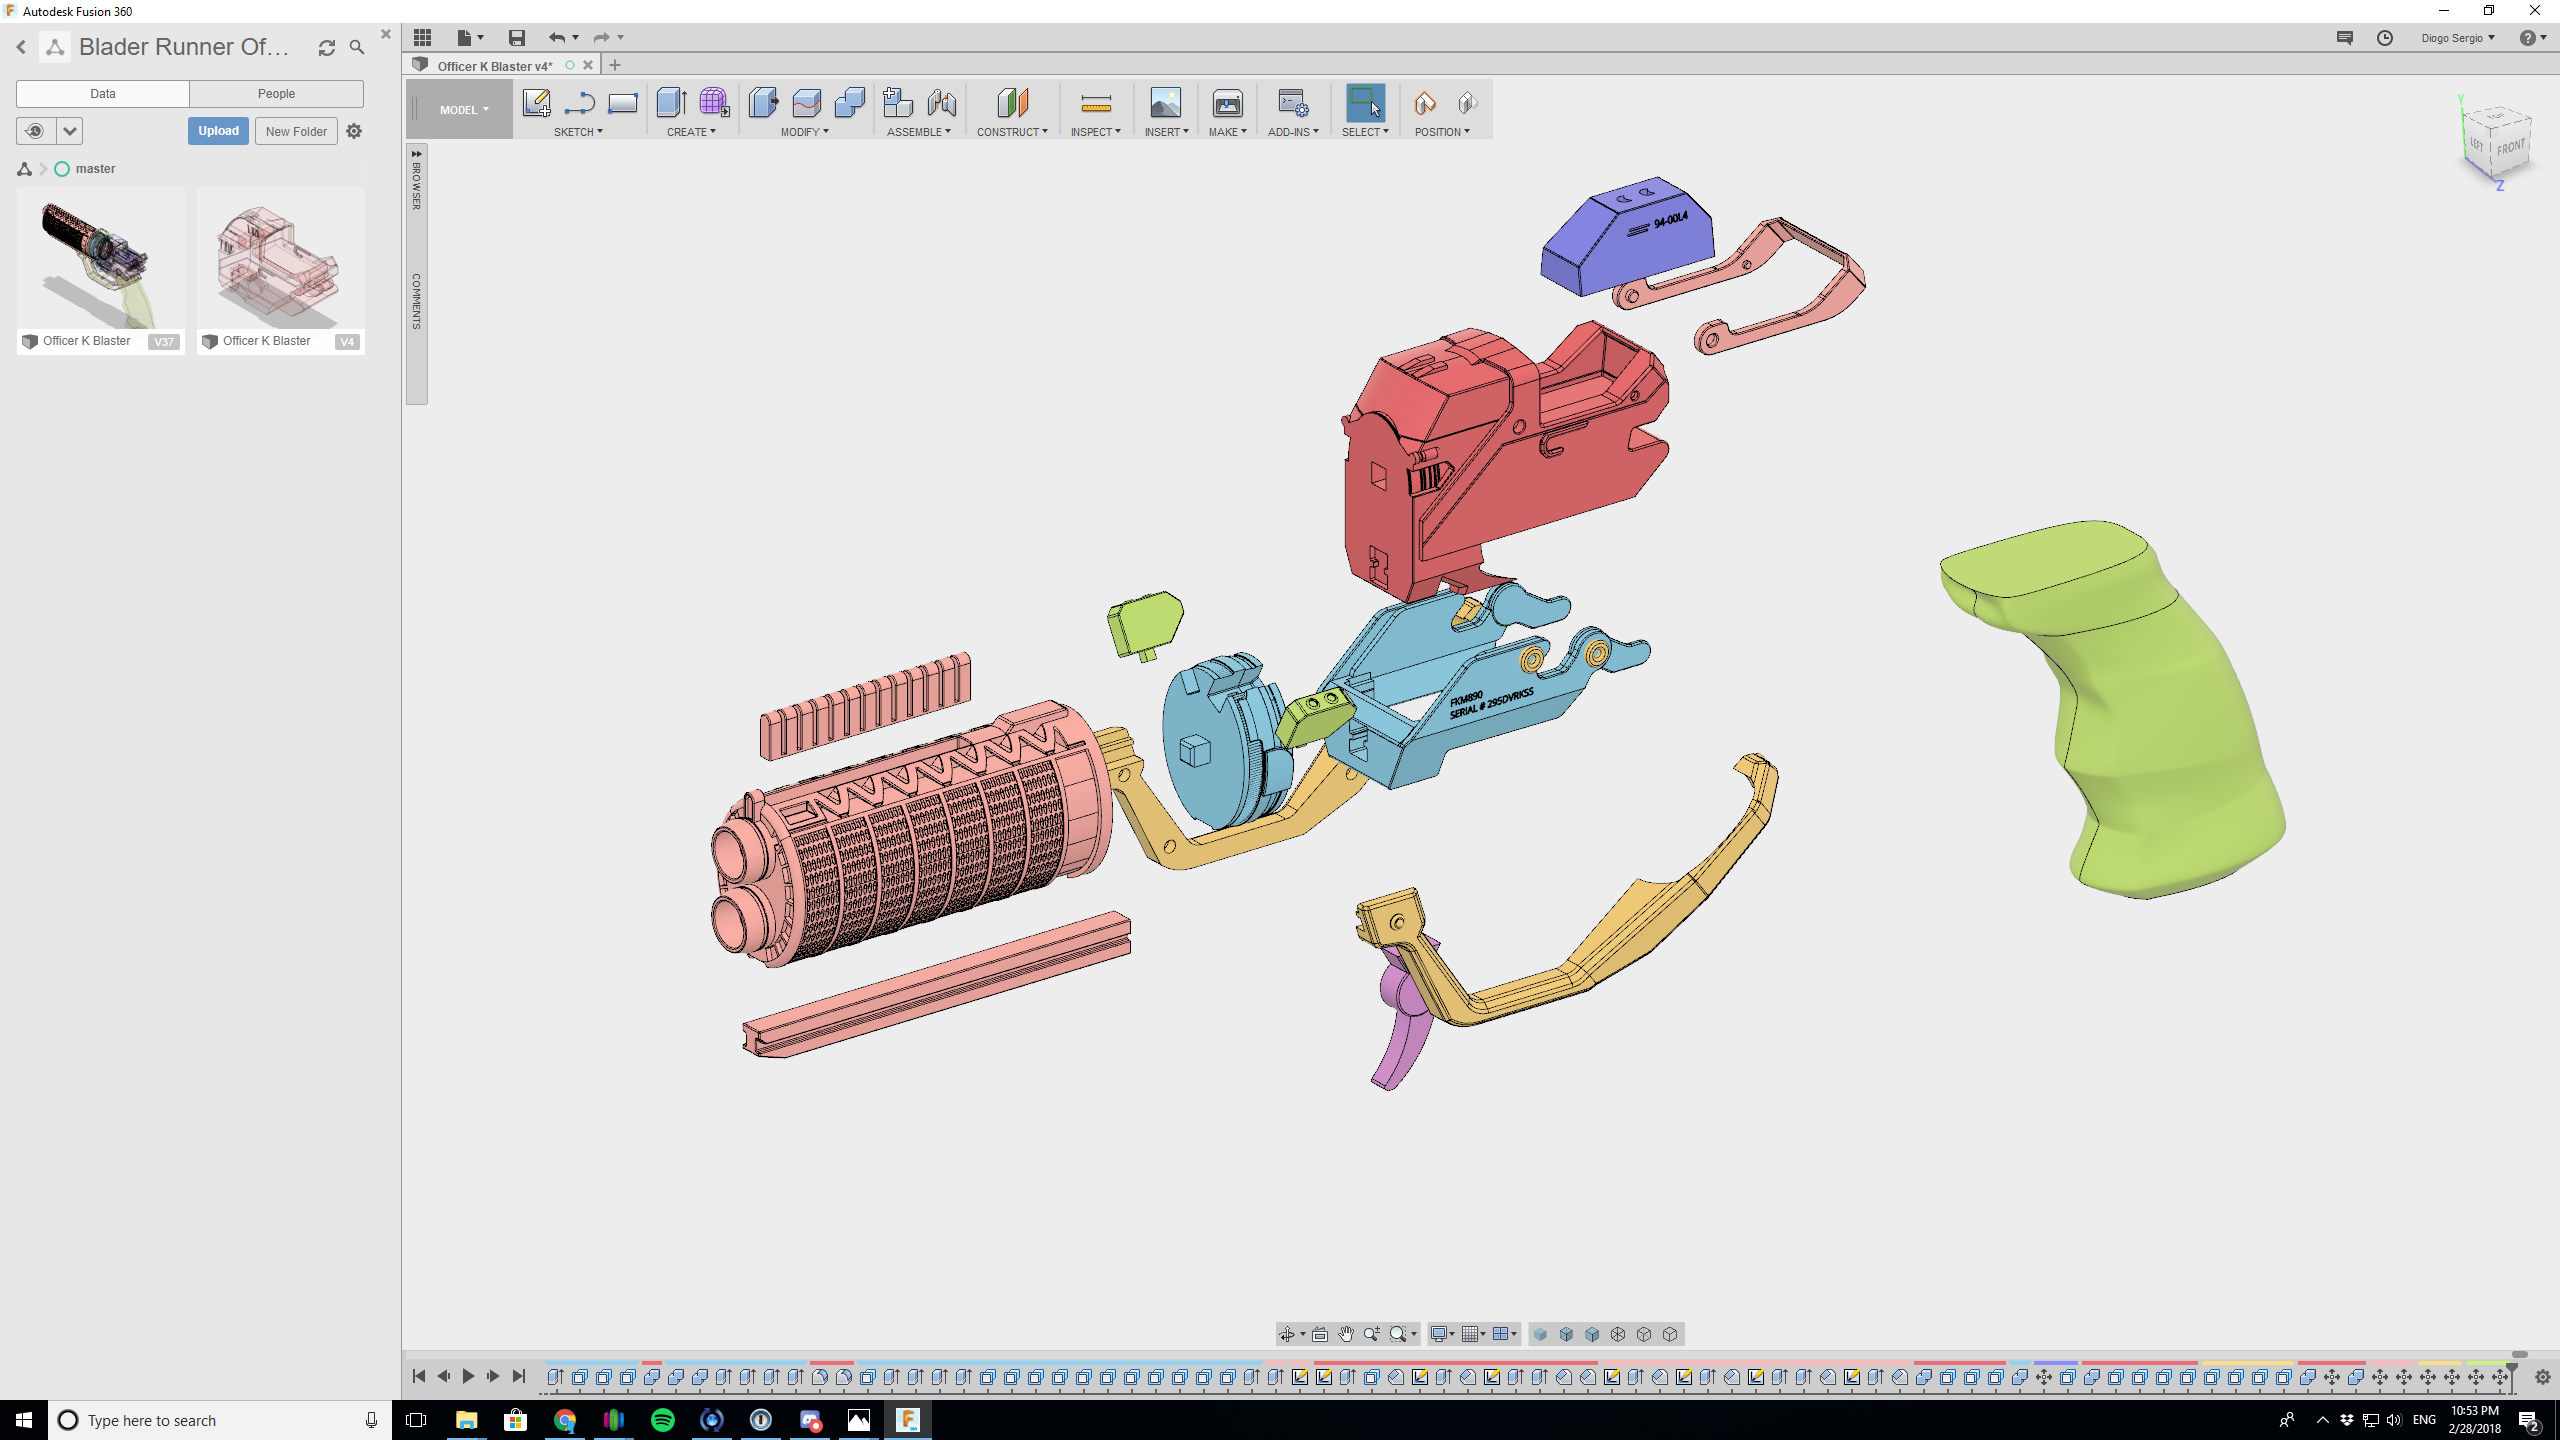Image resolution: width=2560 pixels, height=1440 pixels.
Task: Open the CONSTRUCT dropdown menu
Action: [1012, 132]
